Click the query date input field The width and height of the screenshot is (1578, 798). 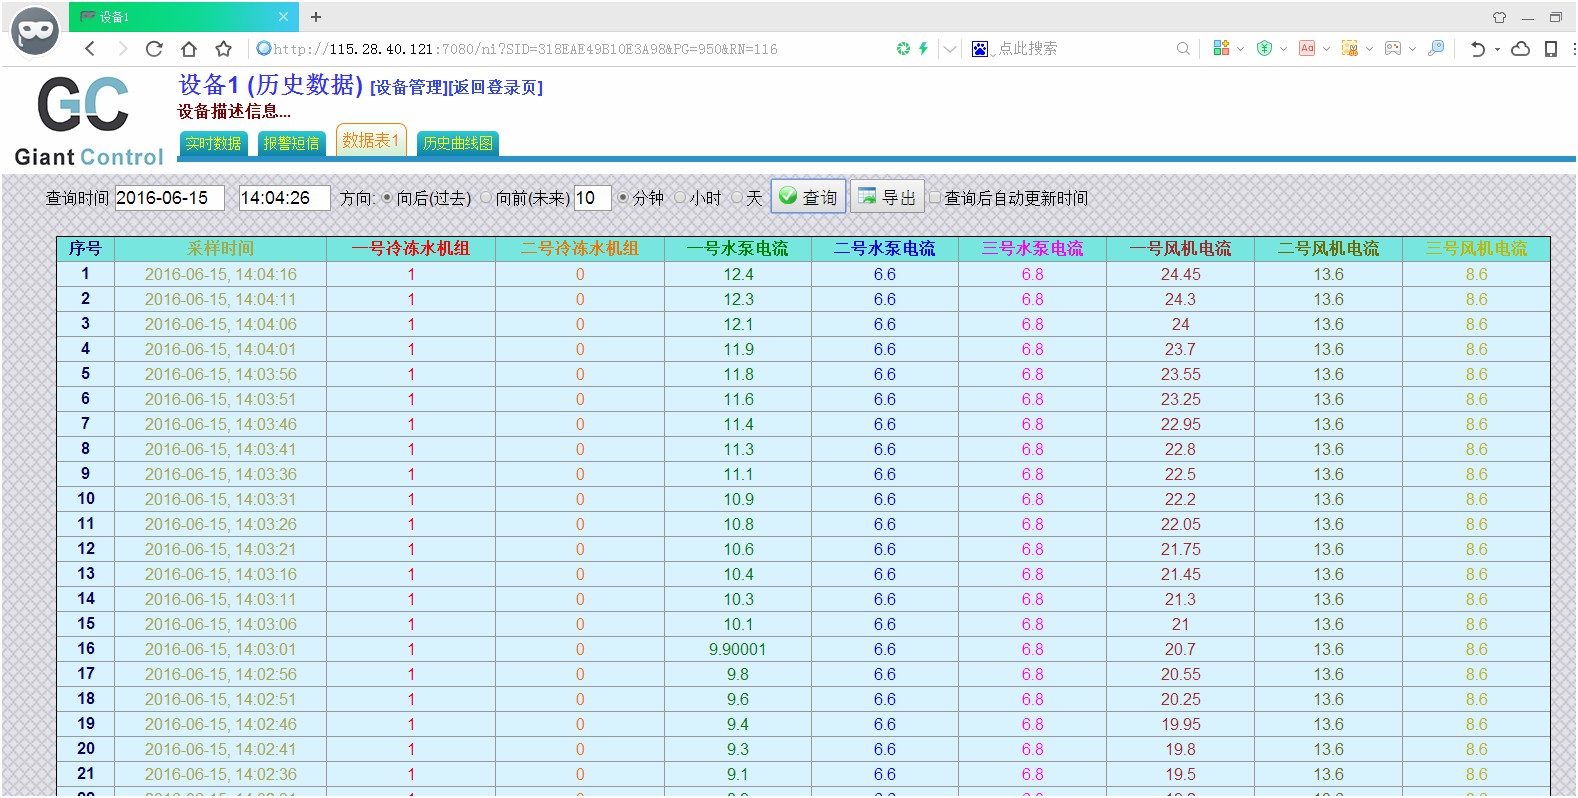coord(169,198)
